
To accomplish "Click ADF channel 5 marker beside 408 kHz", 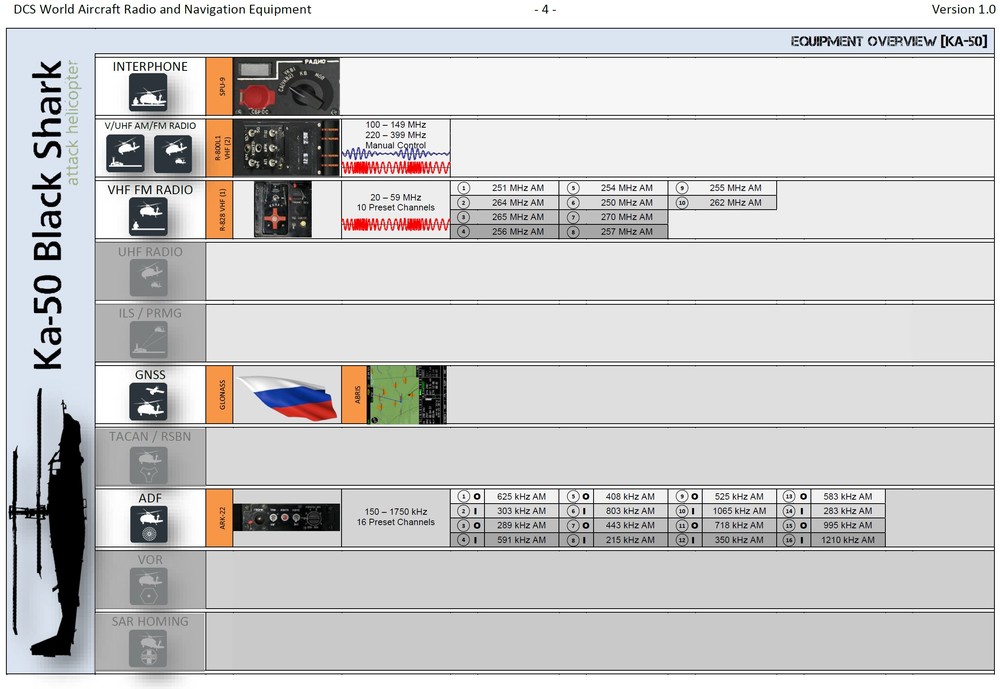I will click(x=573, y=496).
